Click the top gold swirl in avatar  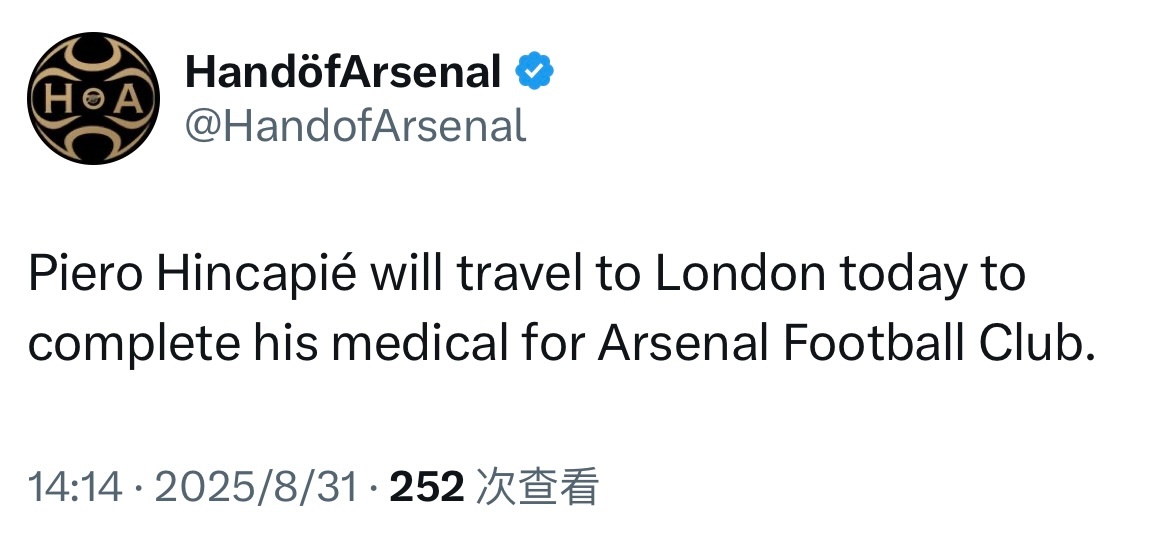point(93,56)
